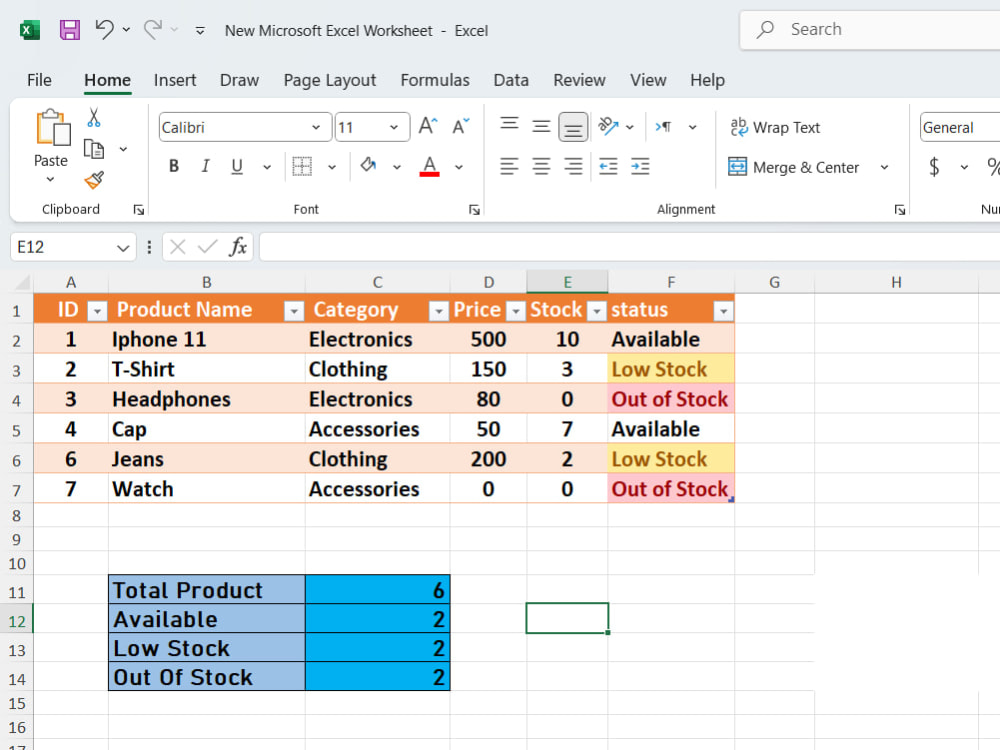Click the text direction icon
The height and width of the screenshot is (750, 1000).
(663, 127)
